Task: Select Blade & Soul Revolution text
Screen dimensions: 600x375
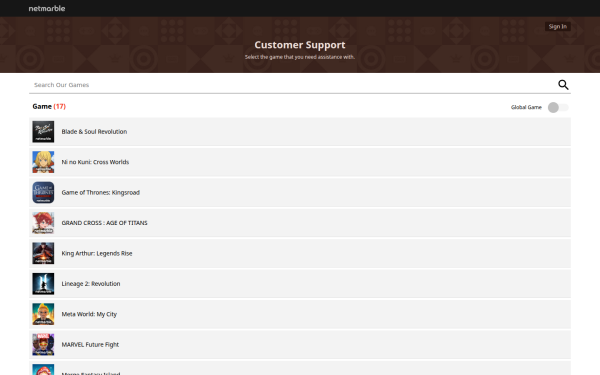Action: coord(94,132)
